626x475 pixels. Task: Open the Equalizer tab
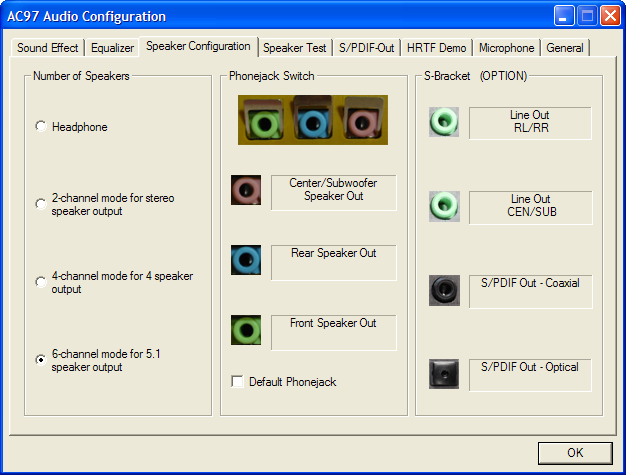112,48
